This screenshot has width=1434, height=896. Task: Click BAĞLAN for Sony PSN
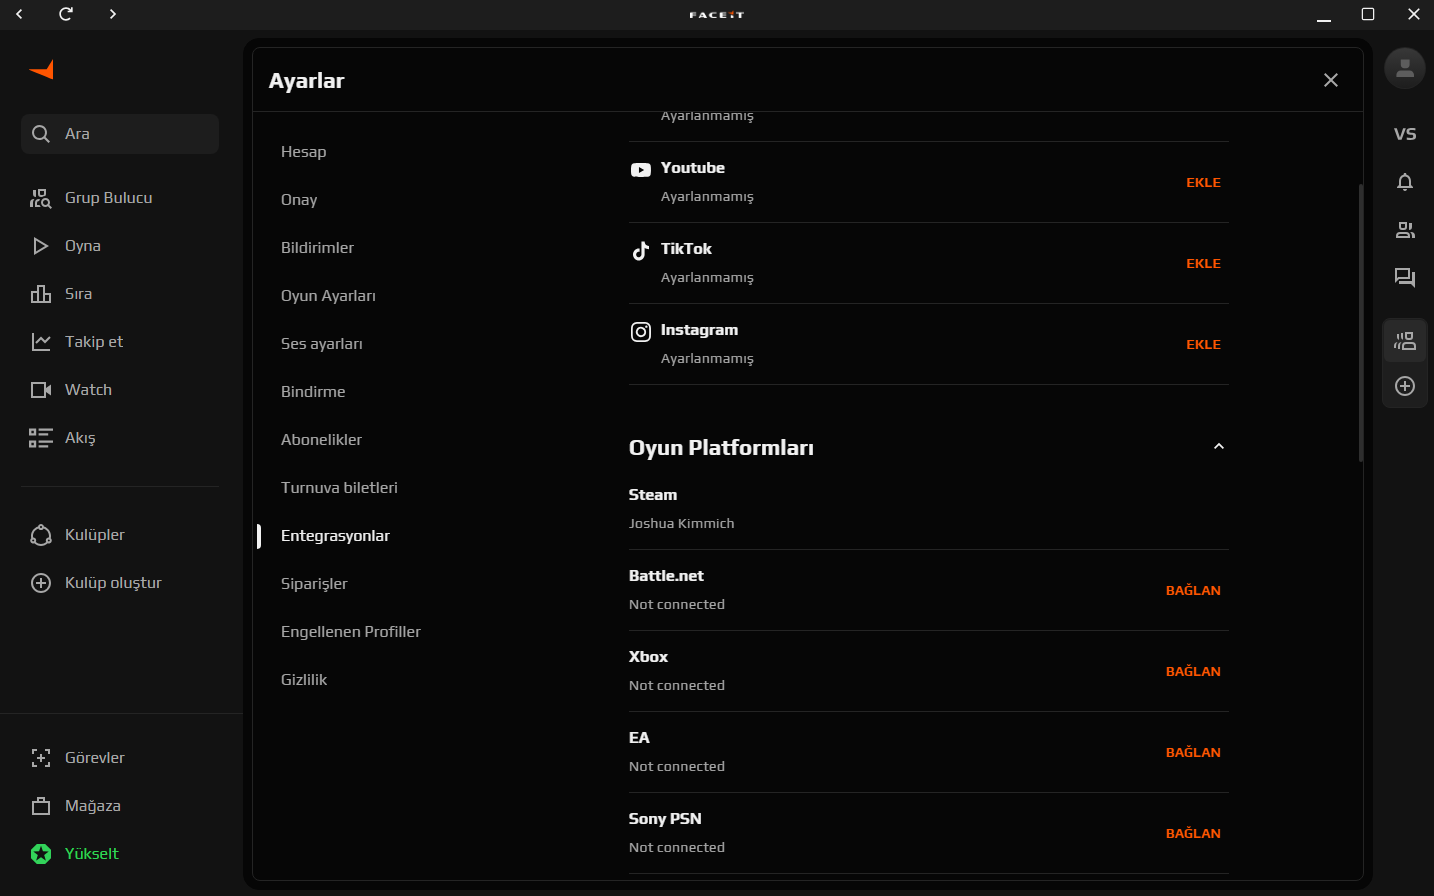pyautogui.click(x=1193, y=833)
